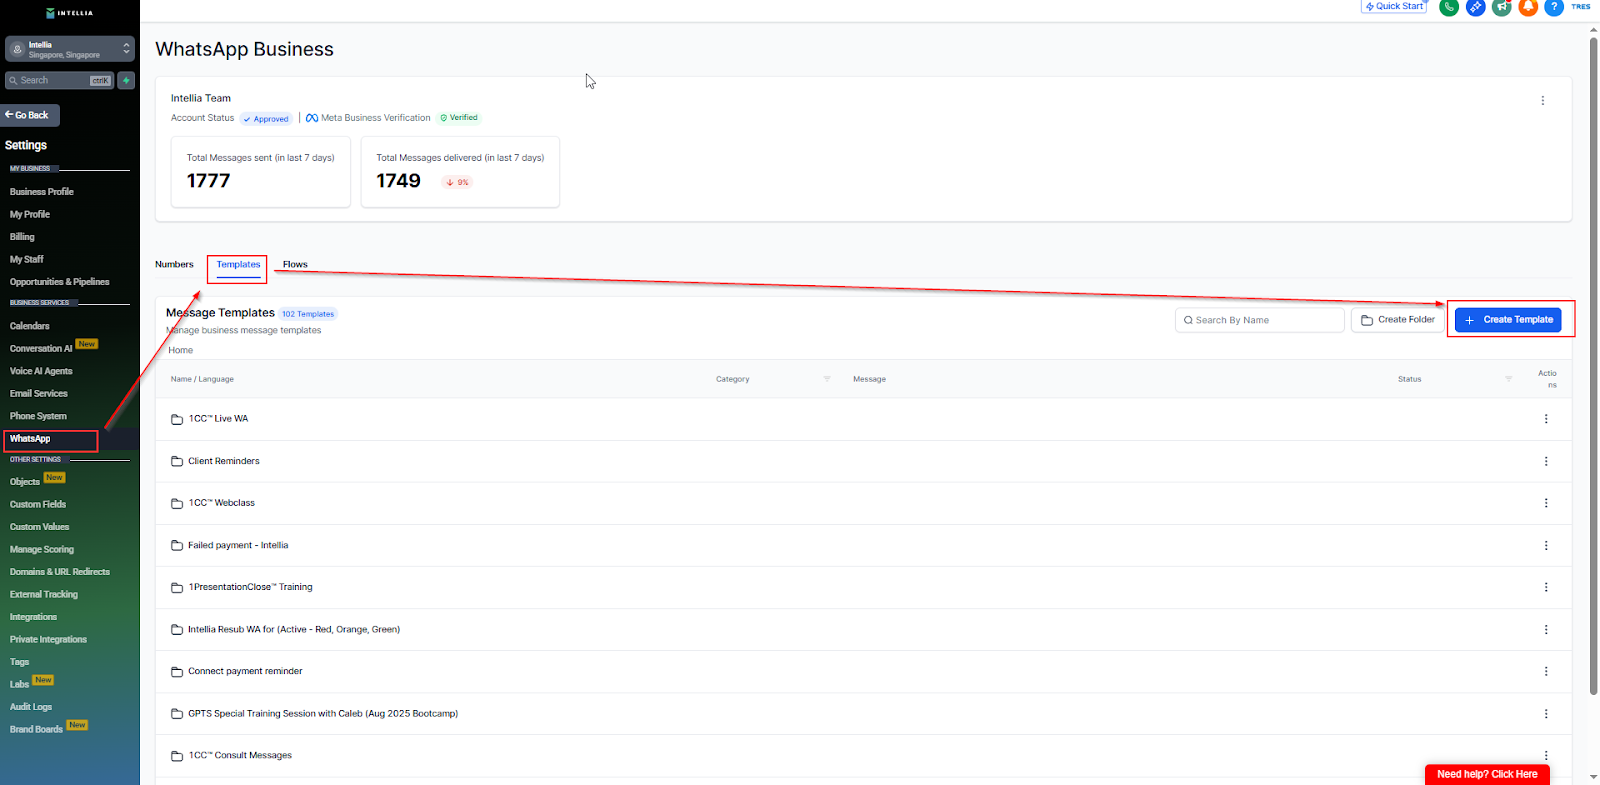Switch to the Numbers tab

[x=174, y=265]
